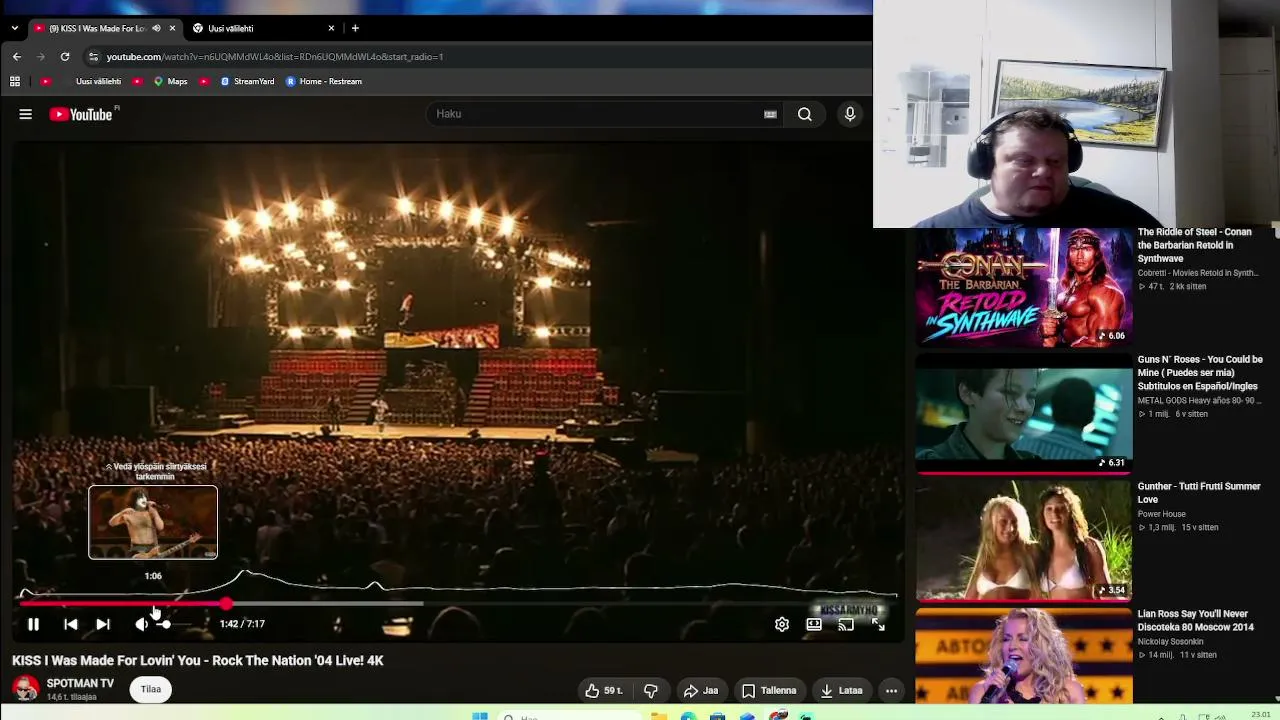
Task: Open the Gunther Tutti Frutti thumbnail
Action: 1024,541
